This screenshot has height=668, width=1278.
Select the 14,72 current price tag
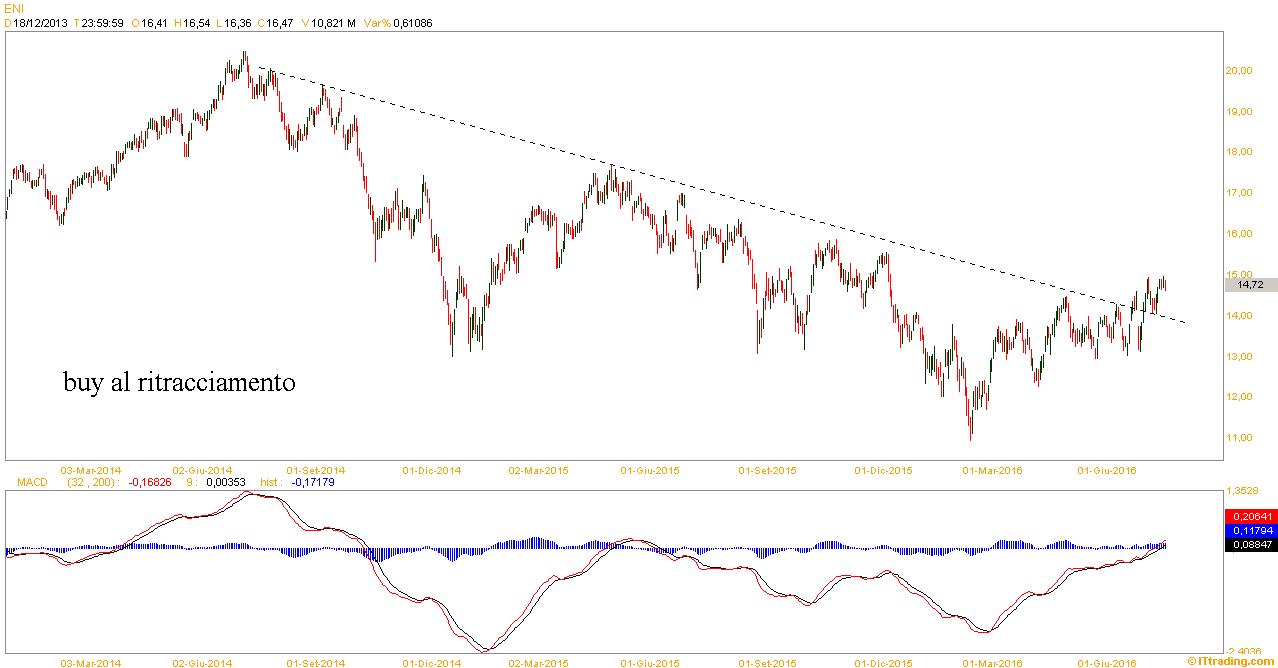click(1250, 285)
